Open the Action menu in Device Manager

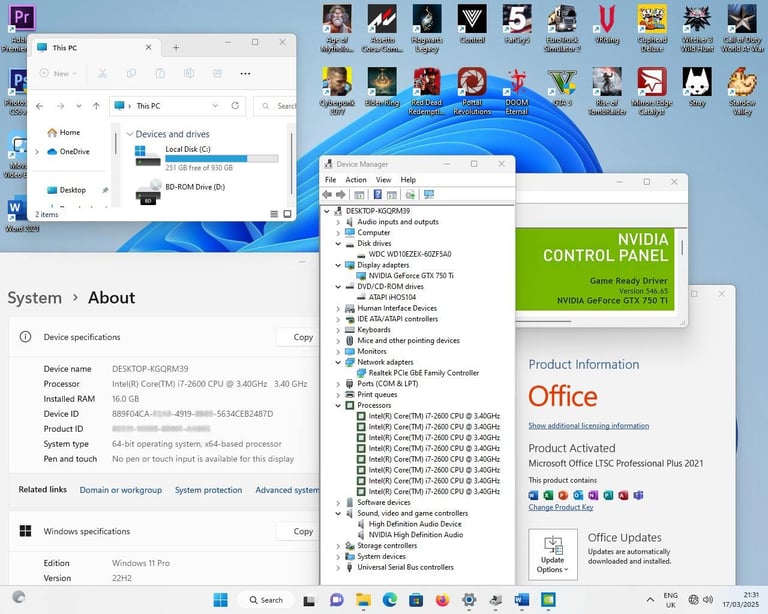[356, 180]
